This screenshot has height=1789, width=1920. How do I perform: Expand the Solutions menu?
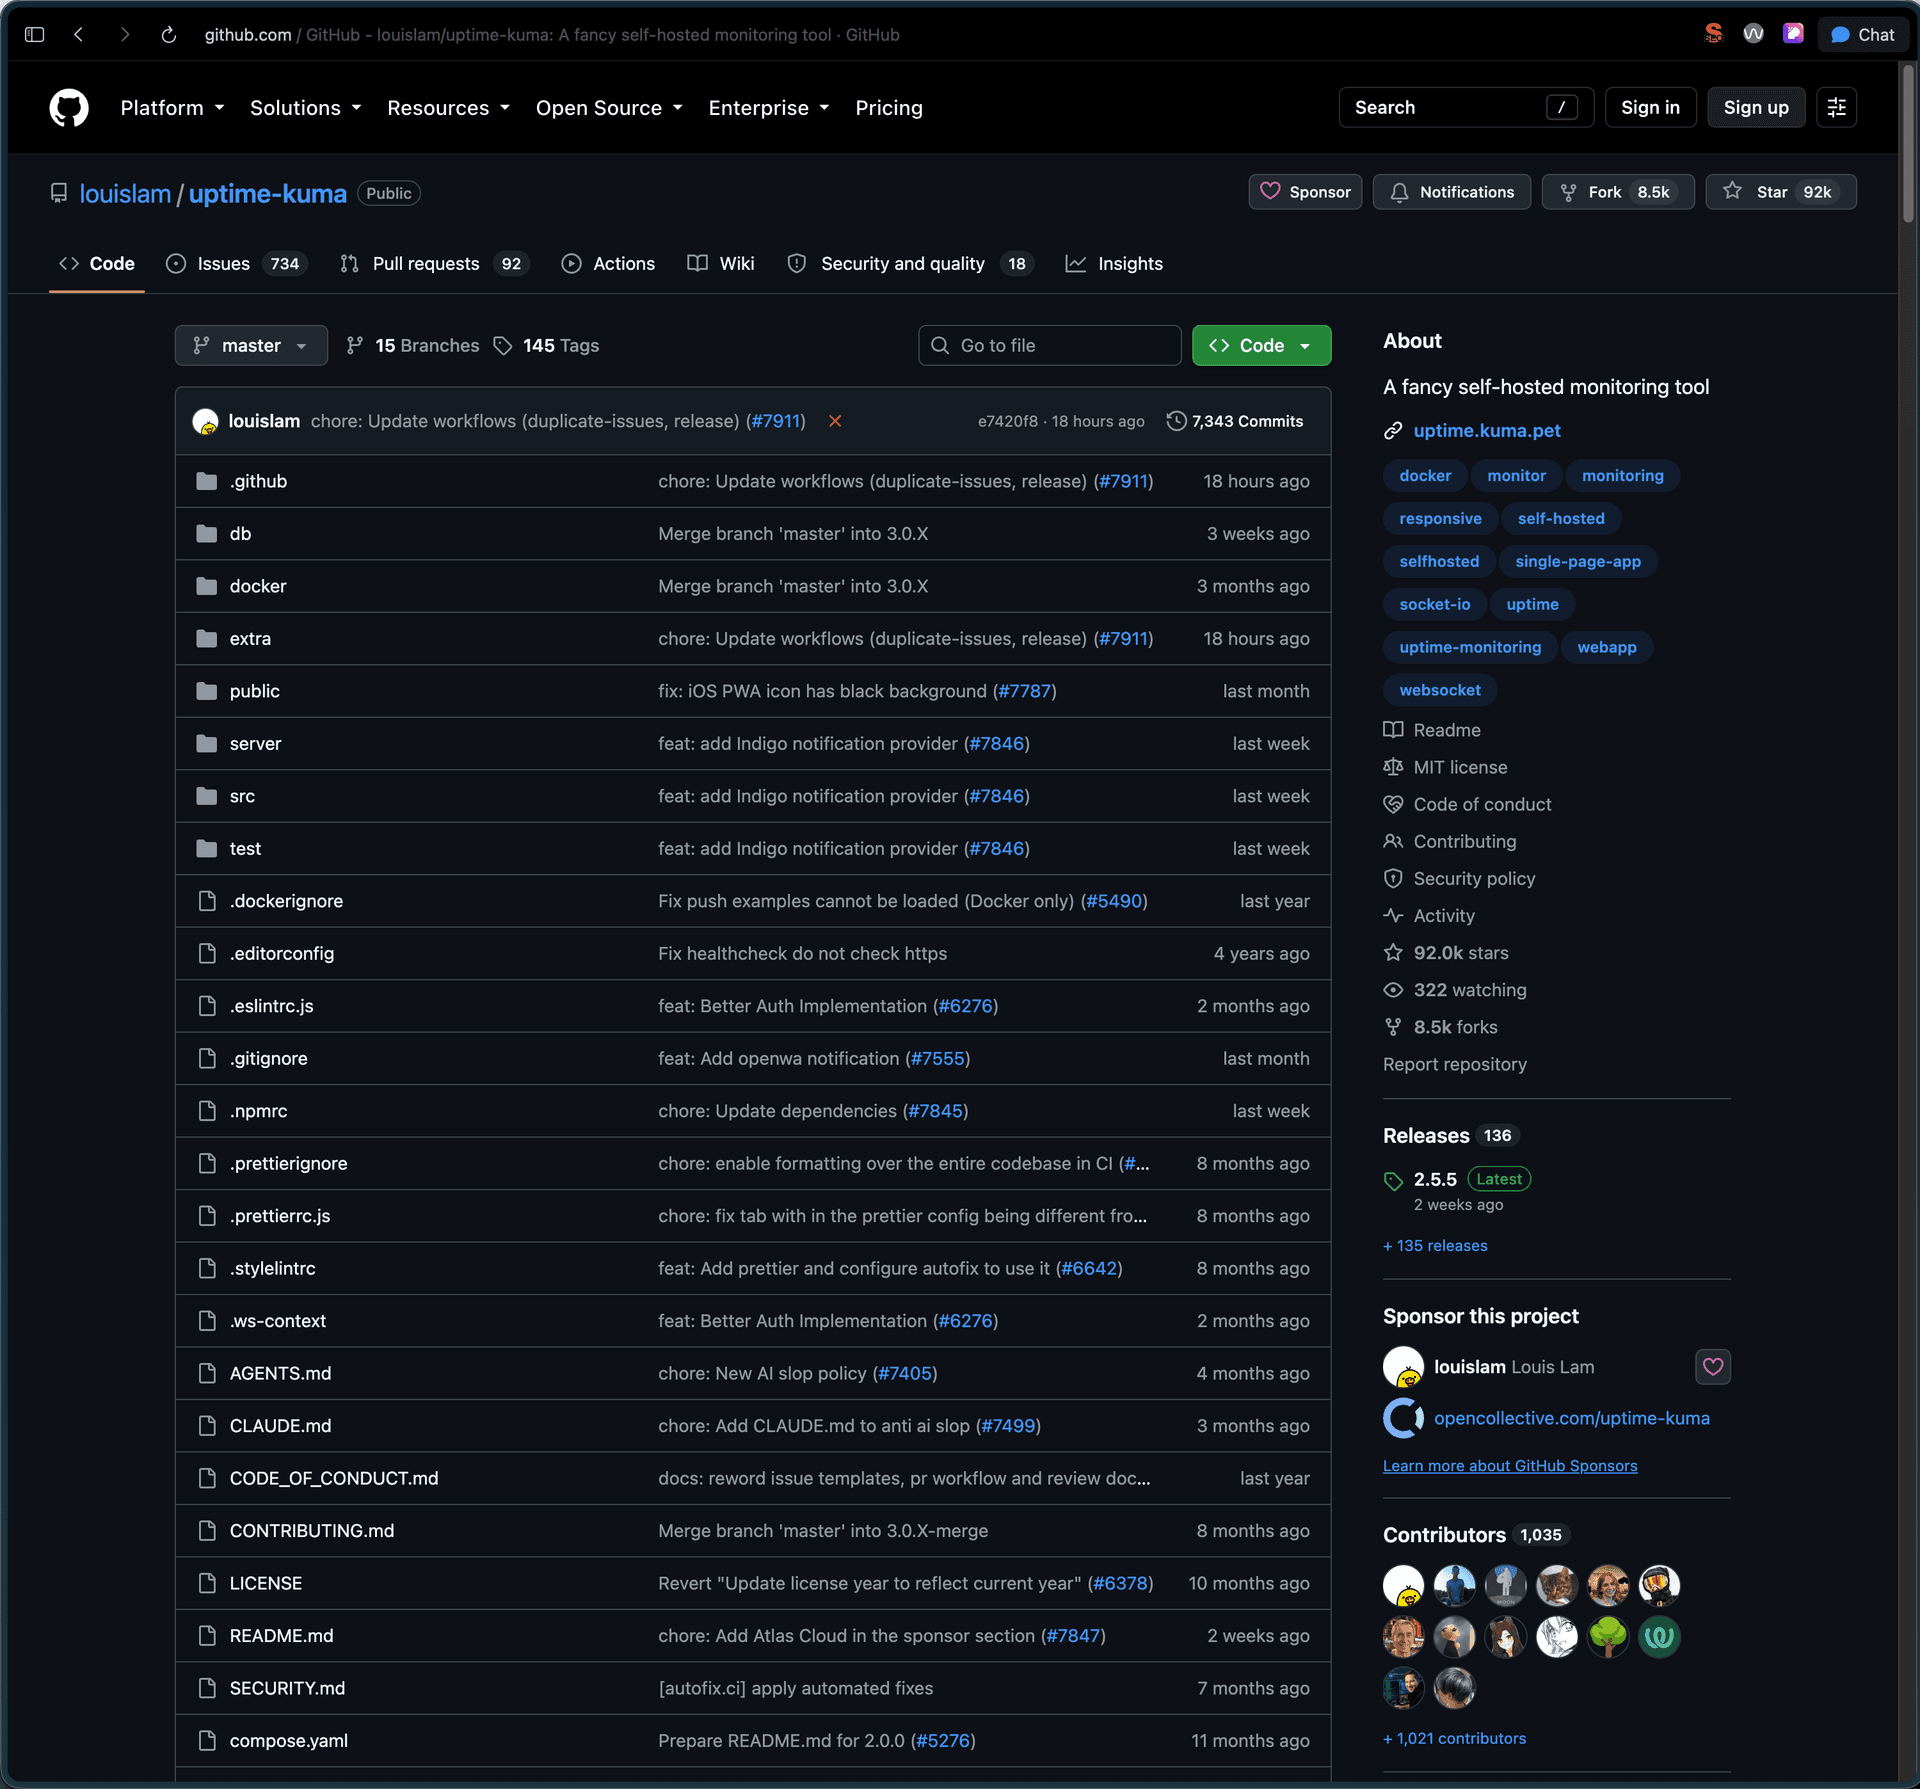306,108
